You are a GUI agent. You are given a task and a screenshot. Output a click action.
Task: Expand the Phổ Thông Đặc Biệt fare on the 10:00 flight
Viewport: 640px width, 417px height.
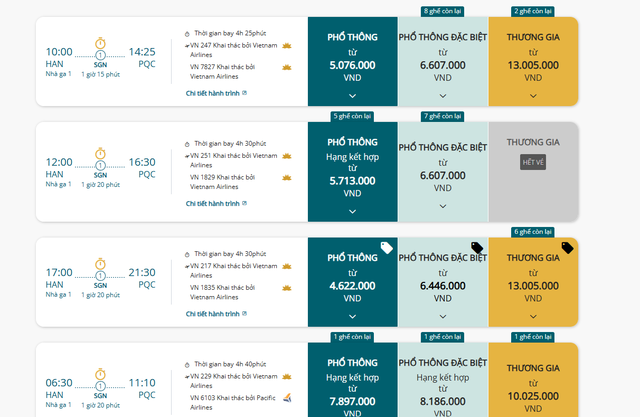point(443,96)
